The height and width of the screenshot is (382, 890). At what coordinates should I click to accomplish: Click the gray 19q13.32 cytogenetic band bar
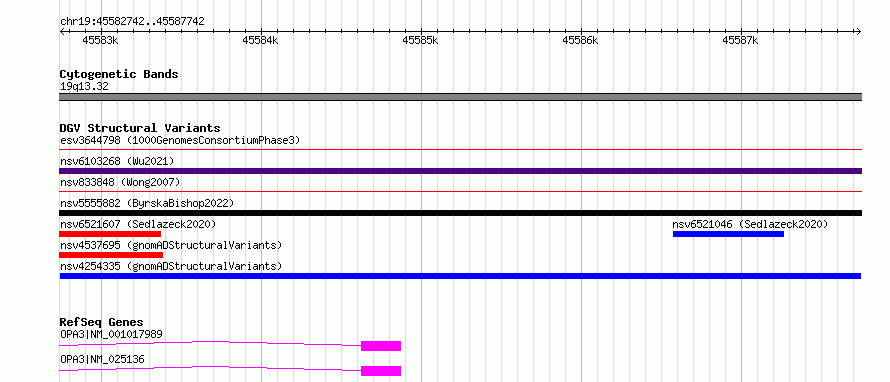click(461, 97)
